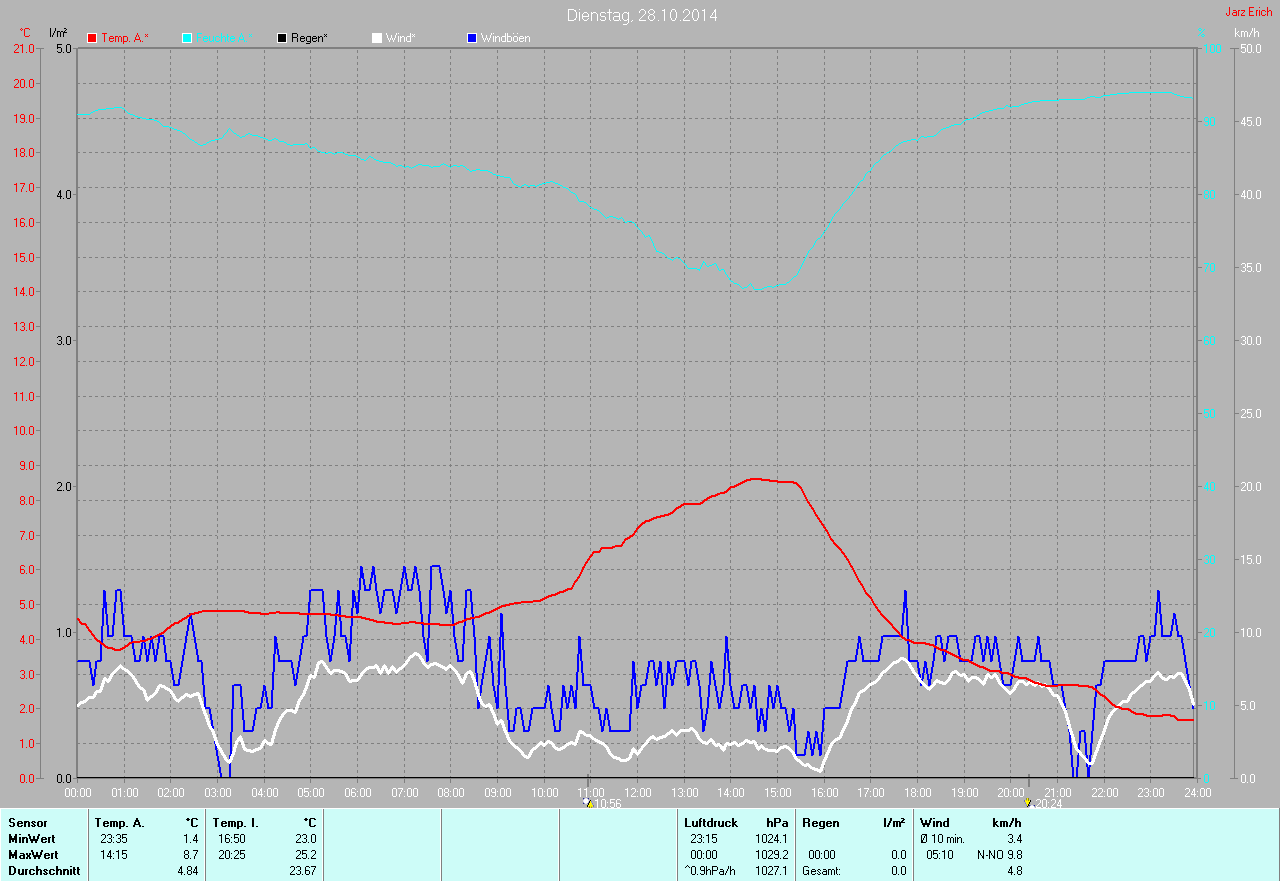
Task: Click the red Temp. A. legend swatch
Action: (x=93, y=38)
